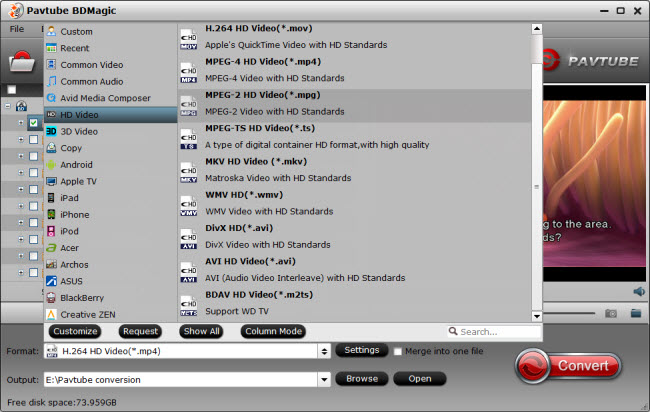Click the Column Mode button
The image size is (650, 412).
point(273,331)
